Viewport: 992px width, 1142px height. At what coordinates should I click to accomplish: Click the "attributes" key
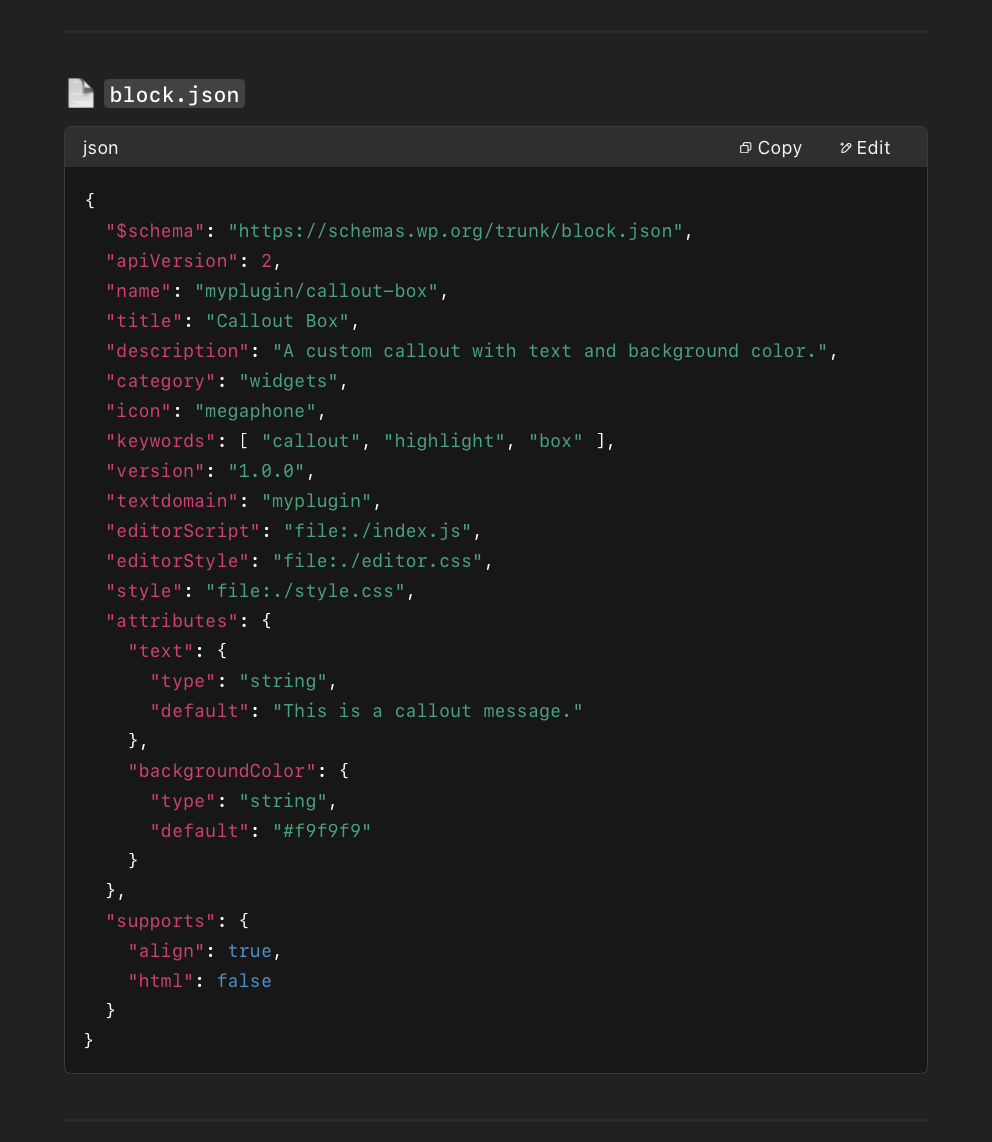click(171, 621)
